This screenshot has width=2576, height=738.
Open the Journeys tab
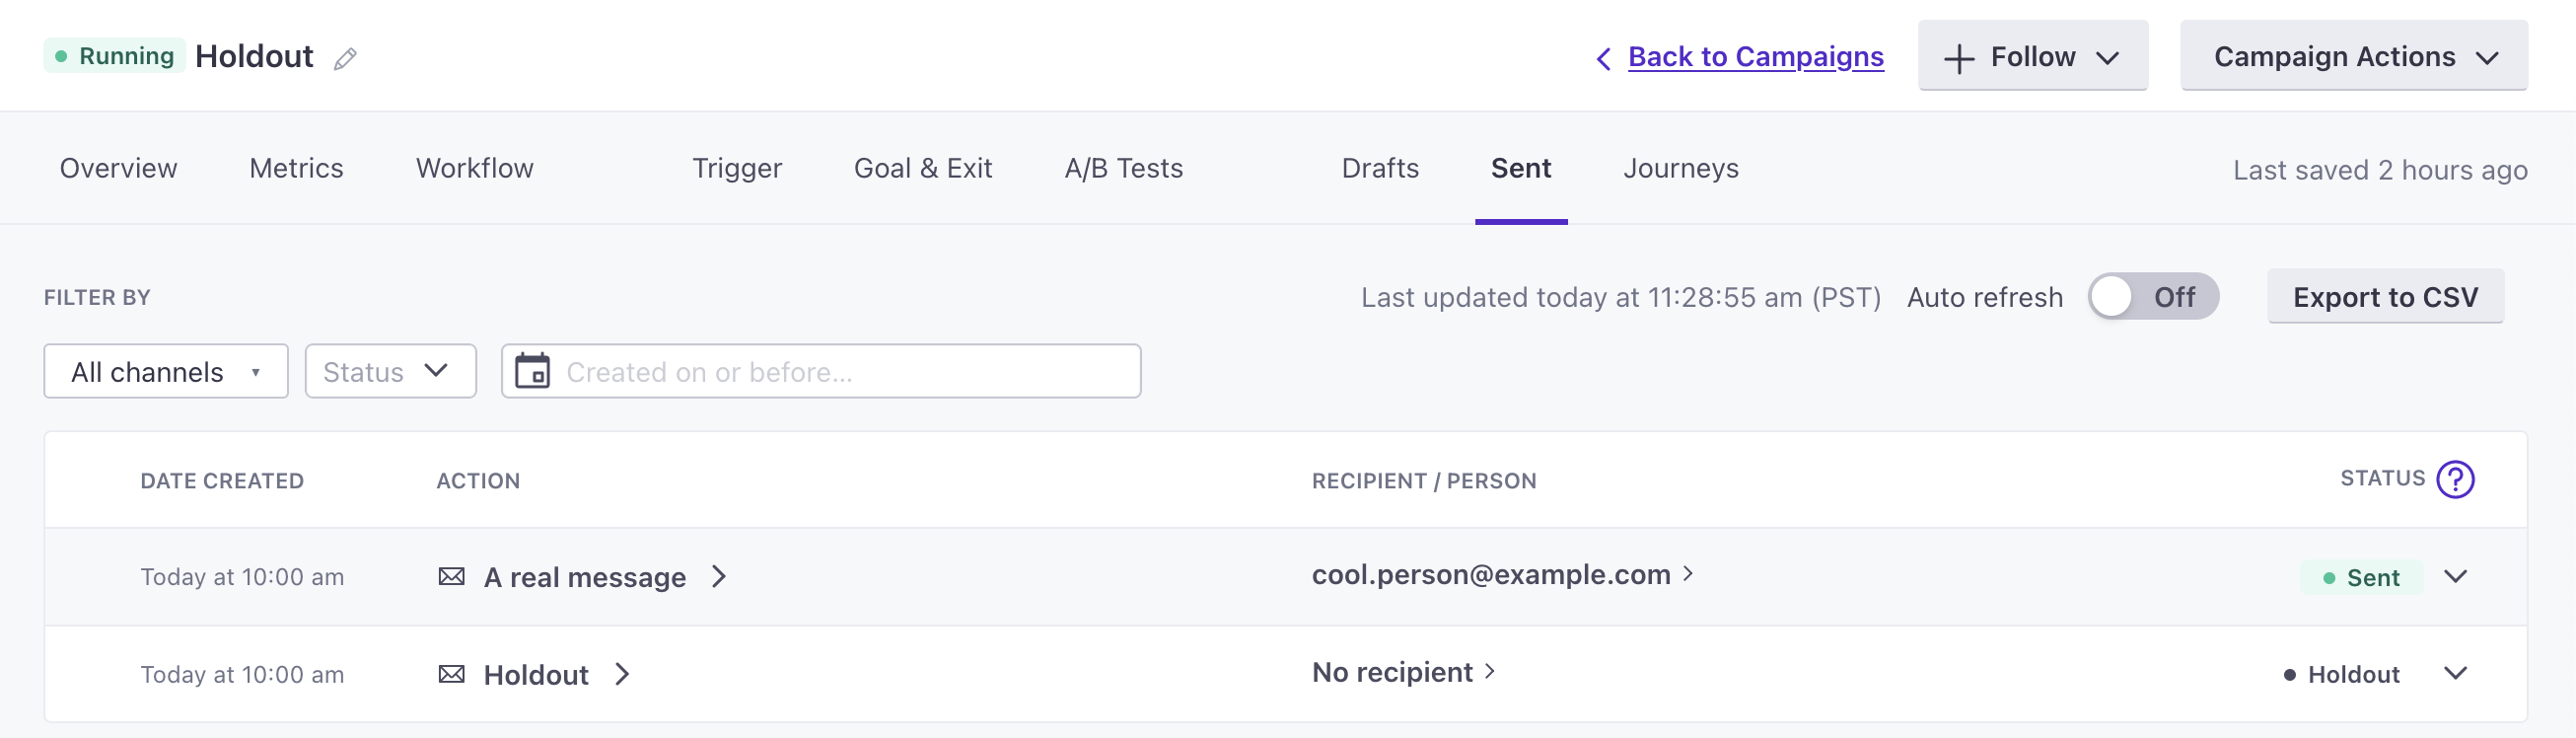1681,168
